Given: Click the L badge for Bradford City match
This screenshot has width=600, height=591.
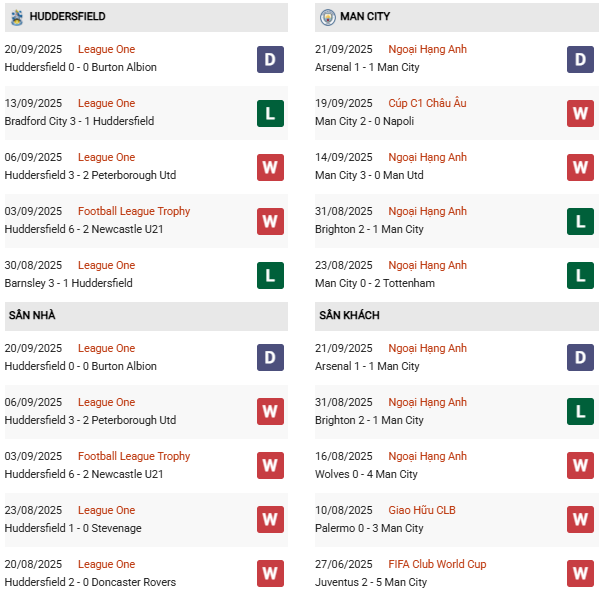Looking at the screenshot, I should 270,113.
